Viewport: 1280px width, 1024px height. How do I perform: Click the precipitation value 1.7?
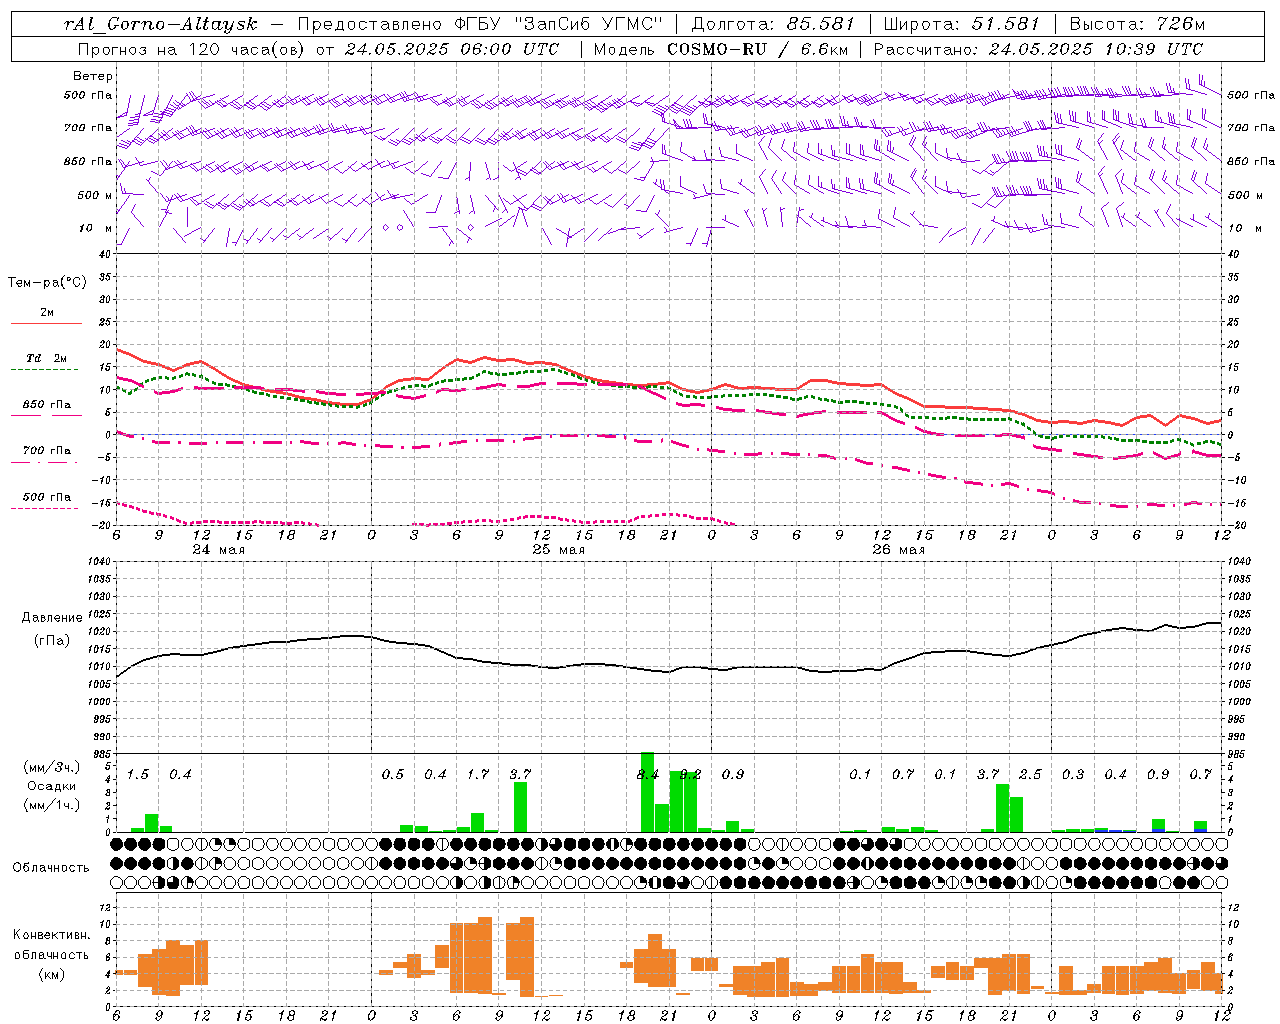pyautogui.click(x=478, y=774)
